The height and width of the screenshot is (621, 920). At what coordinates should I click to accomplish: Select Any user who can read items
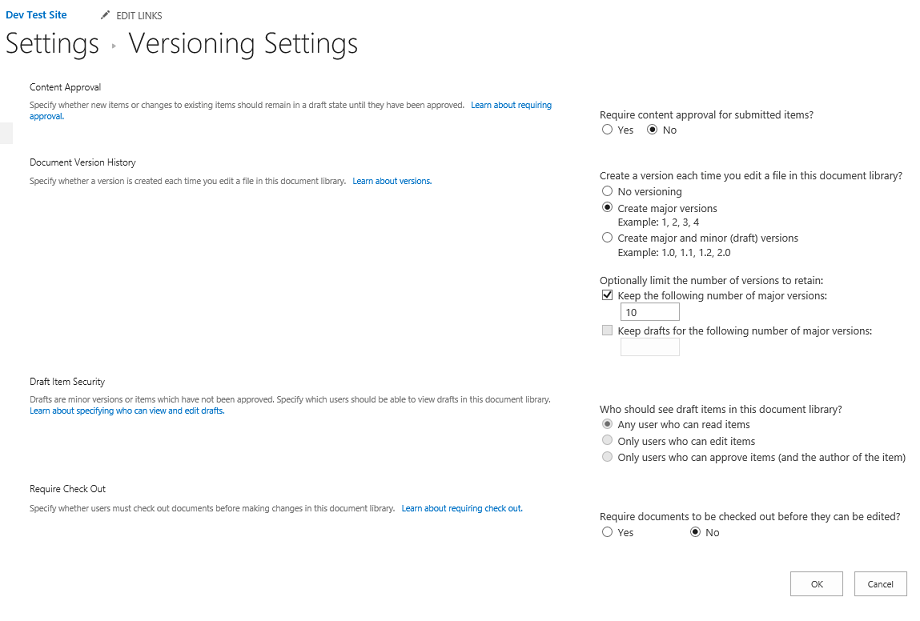point(607,425)
